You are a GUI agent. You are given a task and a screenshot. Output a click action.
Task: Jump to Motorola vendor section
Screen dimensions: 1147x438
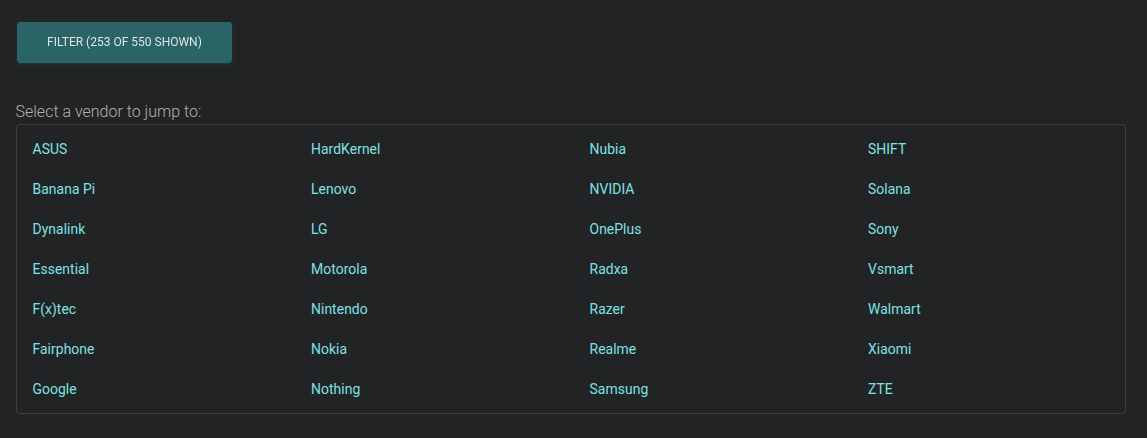(339, 269)
